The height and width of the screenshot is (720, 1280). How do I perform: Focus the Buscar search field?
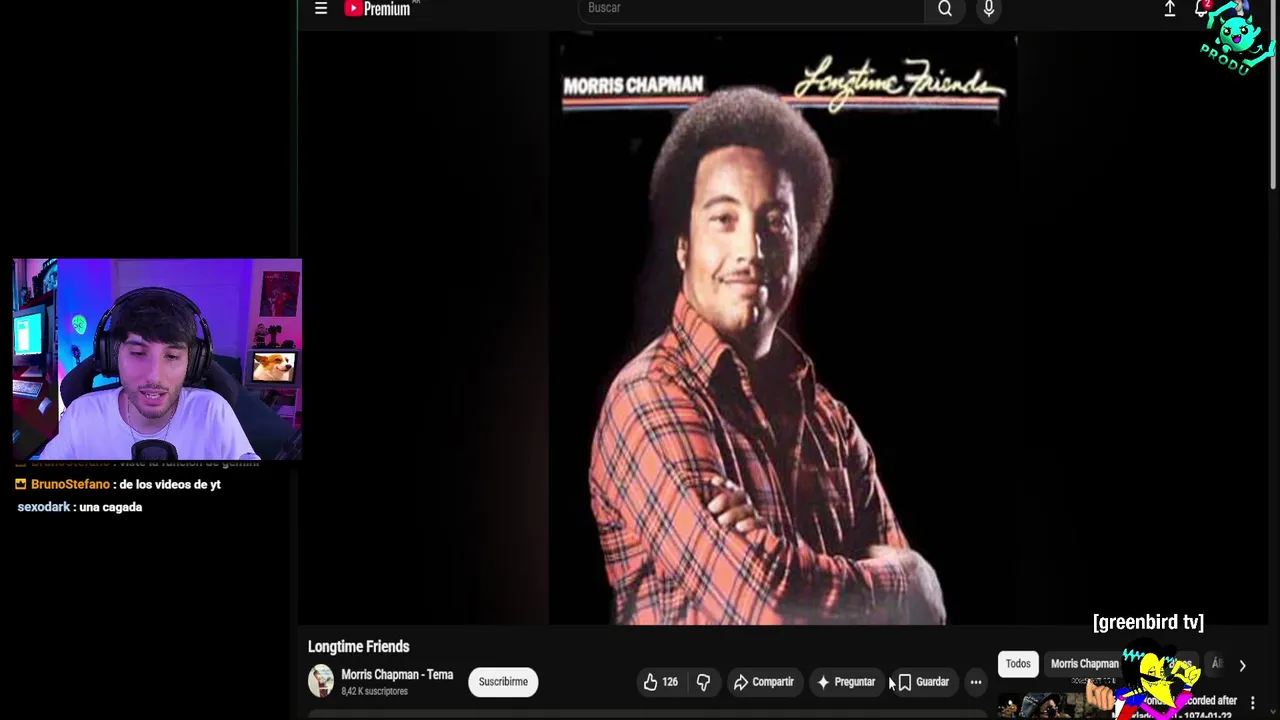coord(751,9)
